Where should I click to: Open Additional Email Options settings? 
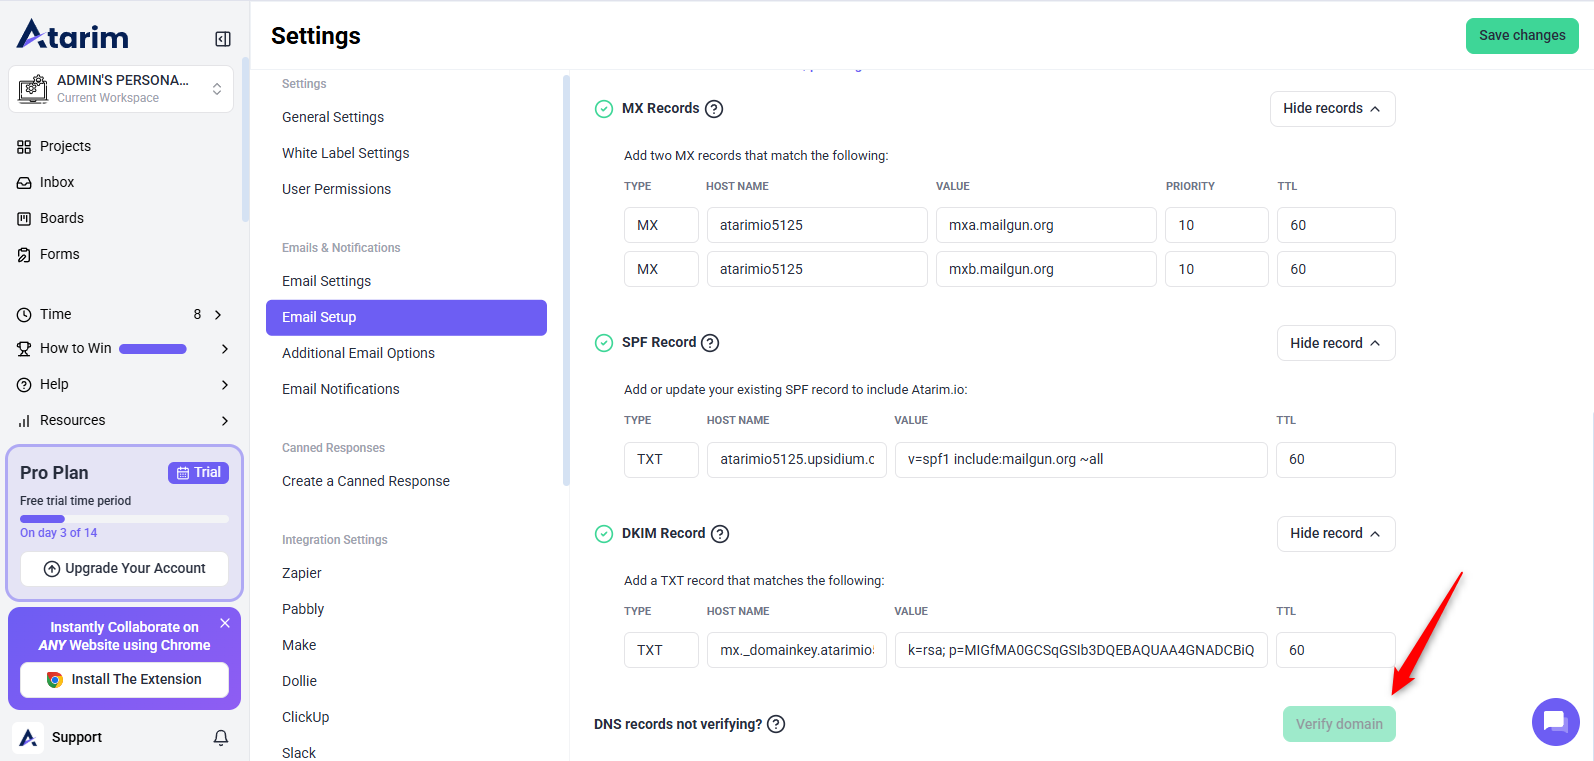[x=358, y=353]
